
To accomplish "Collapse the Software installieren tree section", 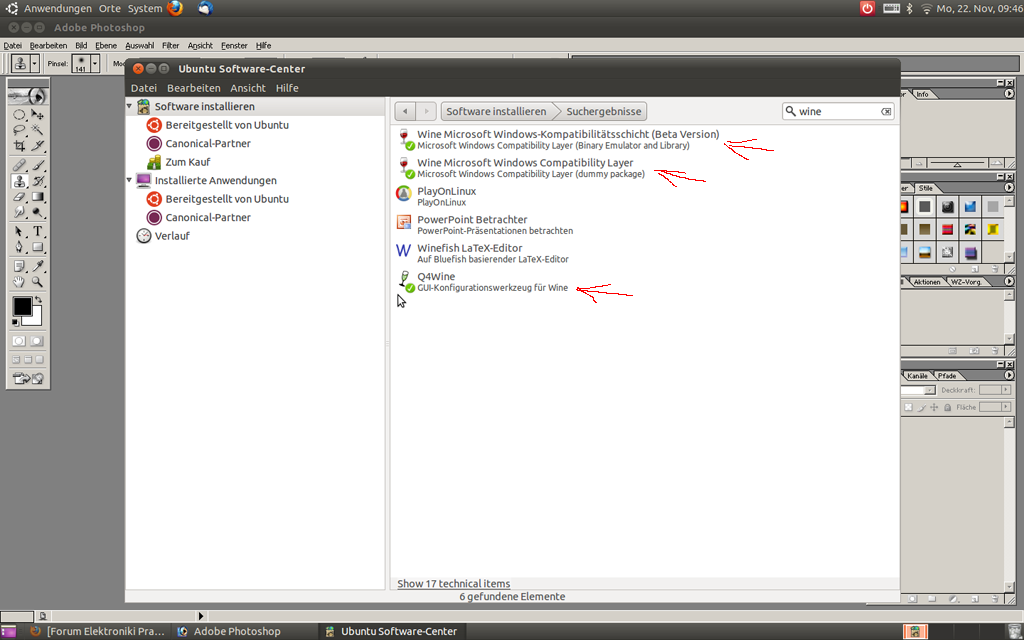I will click(130, 106).
